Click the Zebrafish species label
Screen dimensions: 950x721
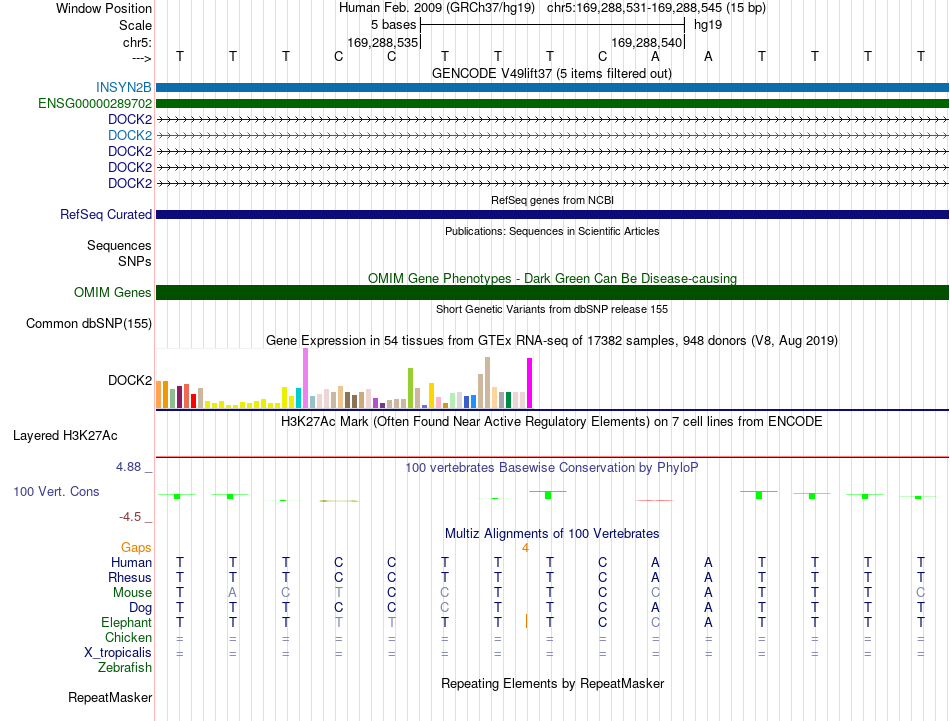pos(125,668)
